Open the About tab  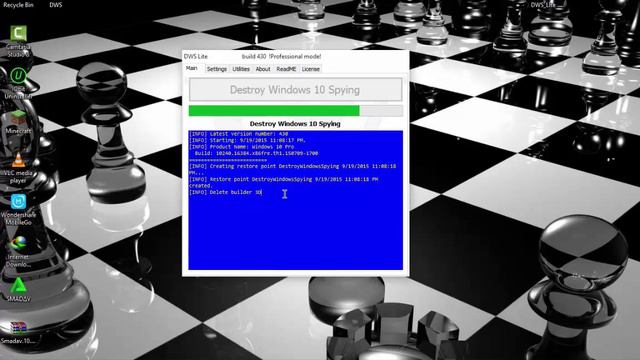tap(263, 69)
